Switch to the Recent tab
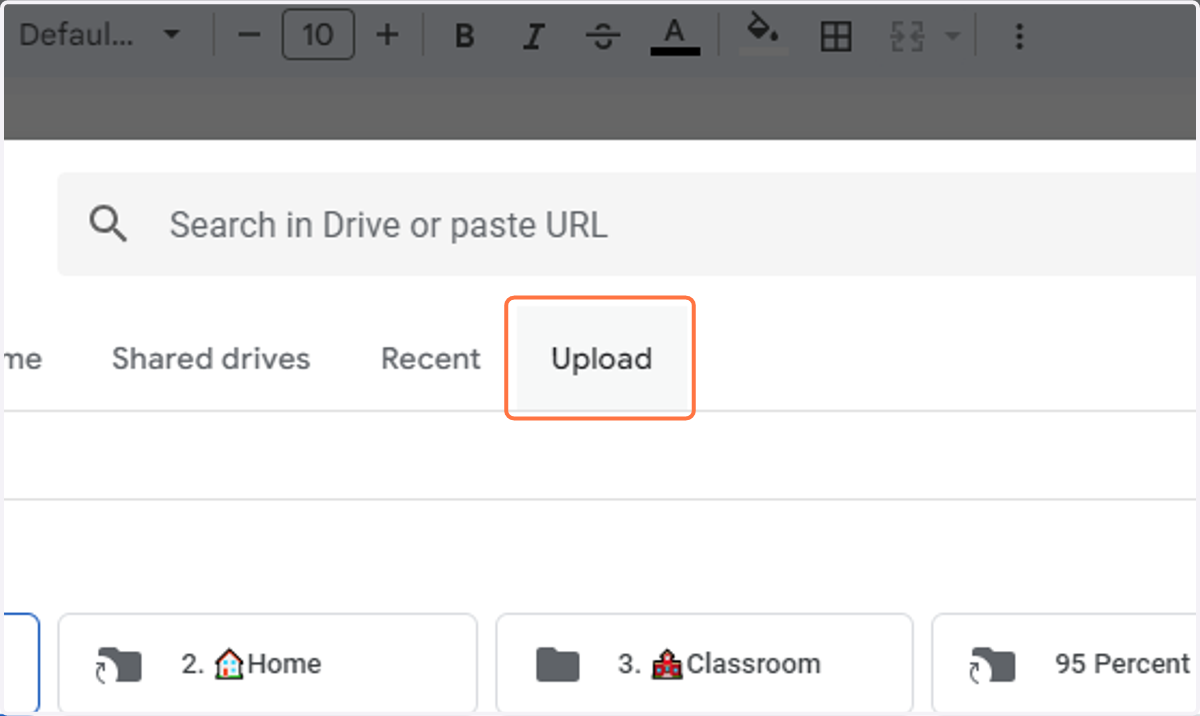The width and height of the screenshot is (1200, 716). 431,358
